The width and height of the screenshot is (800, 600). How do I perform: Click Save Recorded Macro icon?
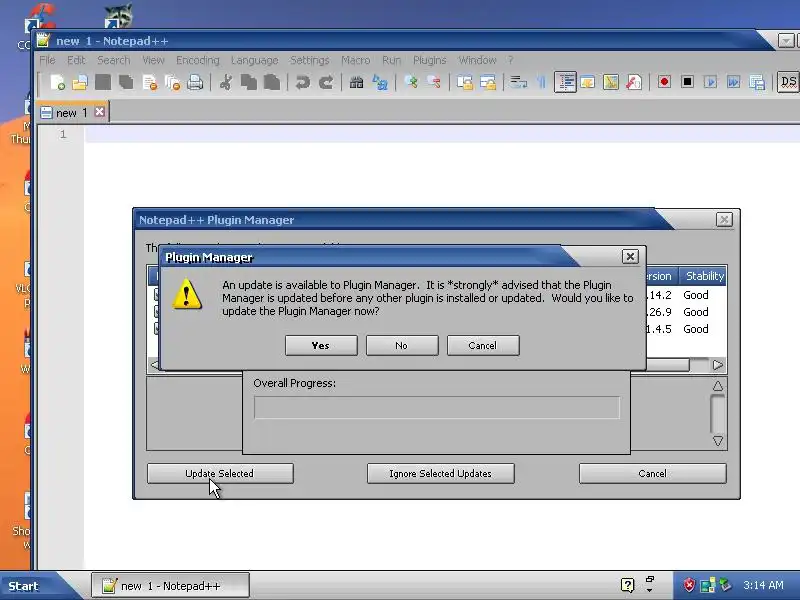(x=757, y=82)
